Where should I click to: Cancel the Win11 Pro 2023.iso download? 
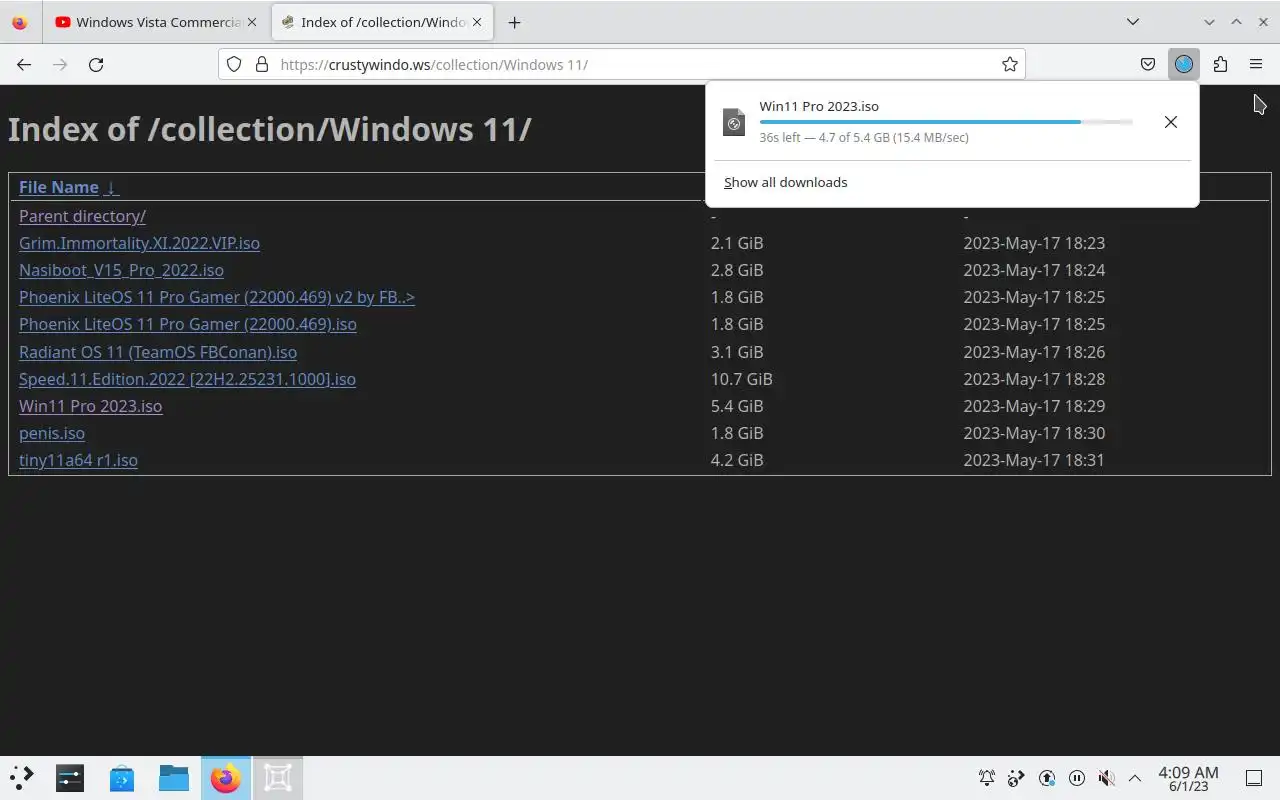[1170, 122]
